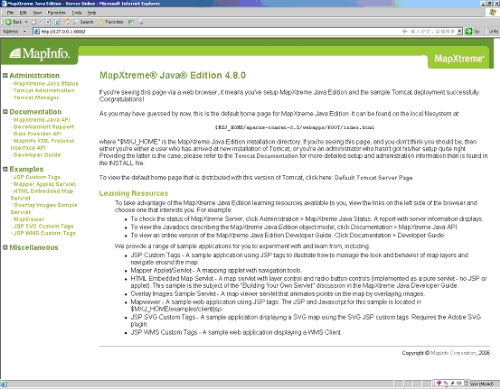Open MapViewer sidebar link
Image resolution: width=500 pixels, height=389 pixels.
click(x=29, y=219)
